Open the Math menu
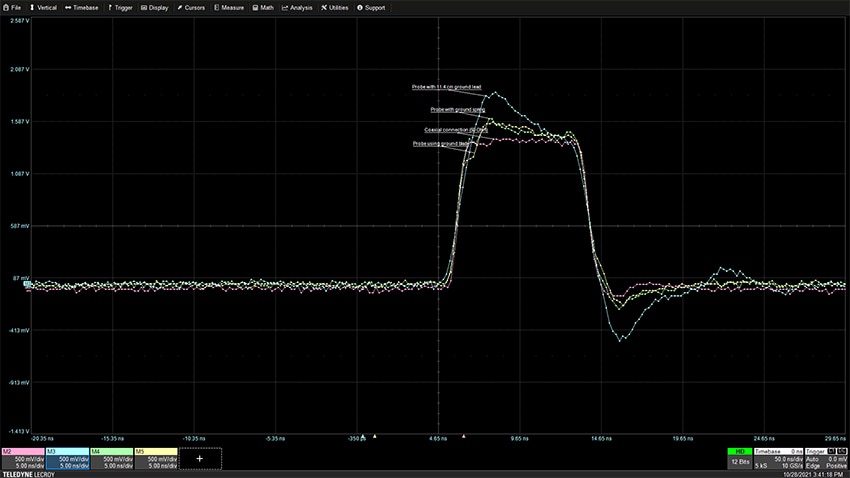This screenshot has width=850, height=478. (x=266, y=7)
